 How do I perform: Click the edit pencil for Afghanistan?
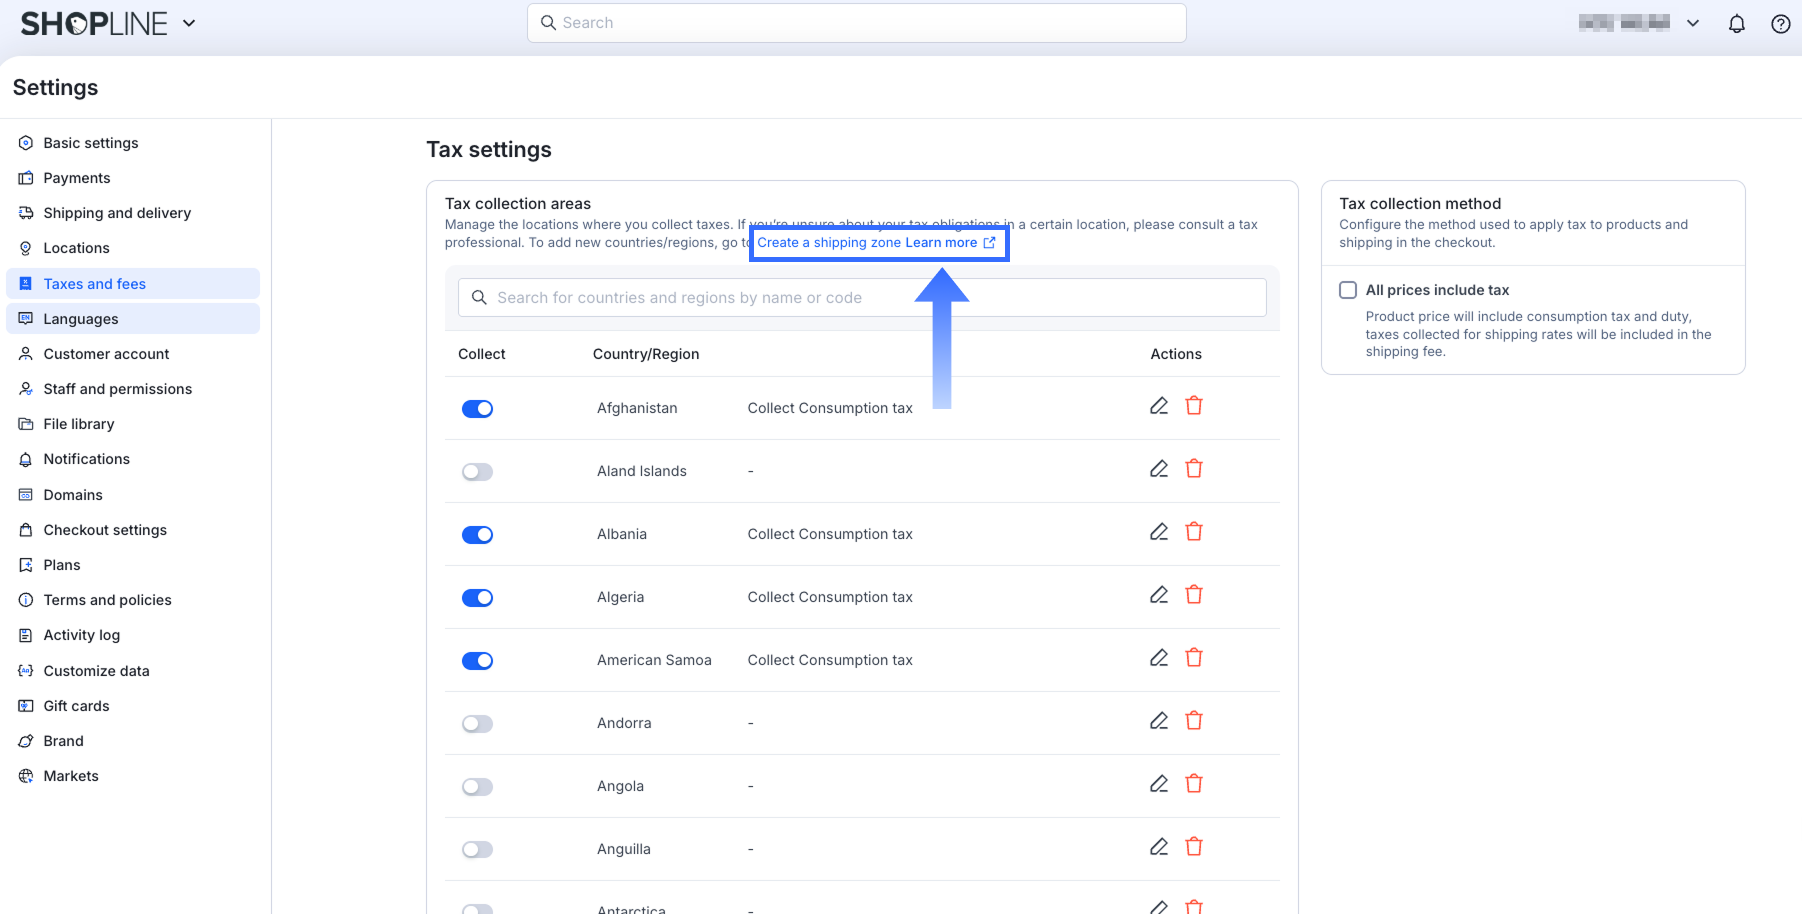click(1158, 406)
